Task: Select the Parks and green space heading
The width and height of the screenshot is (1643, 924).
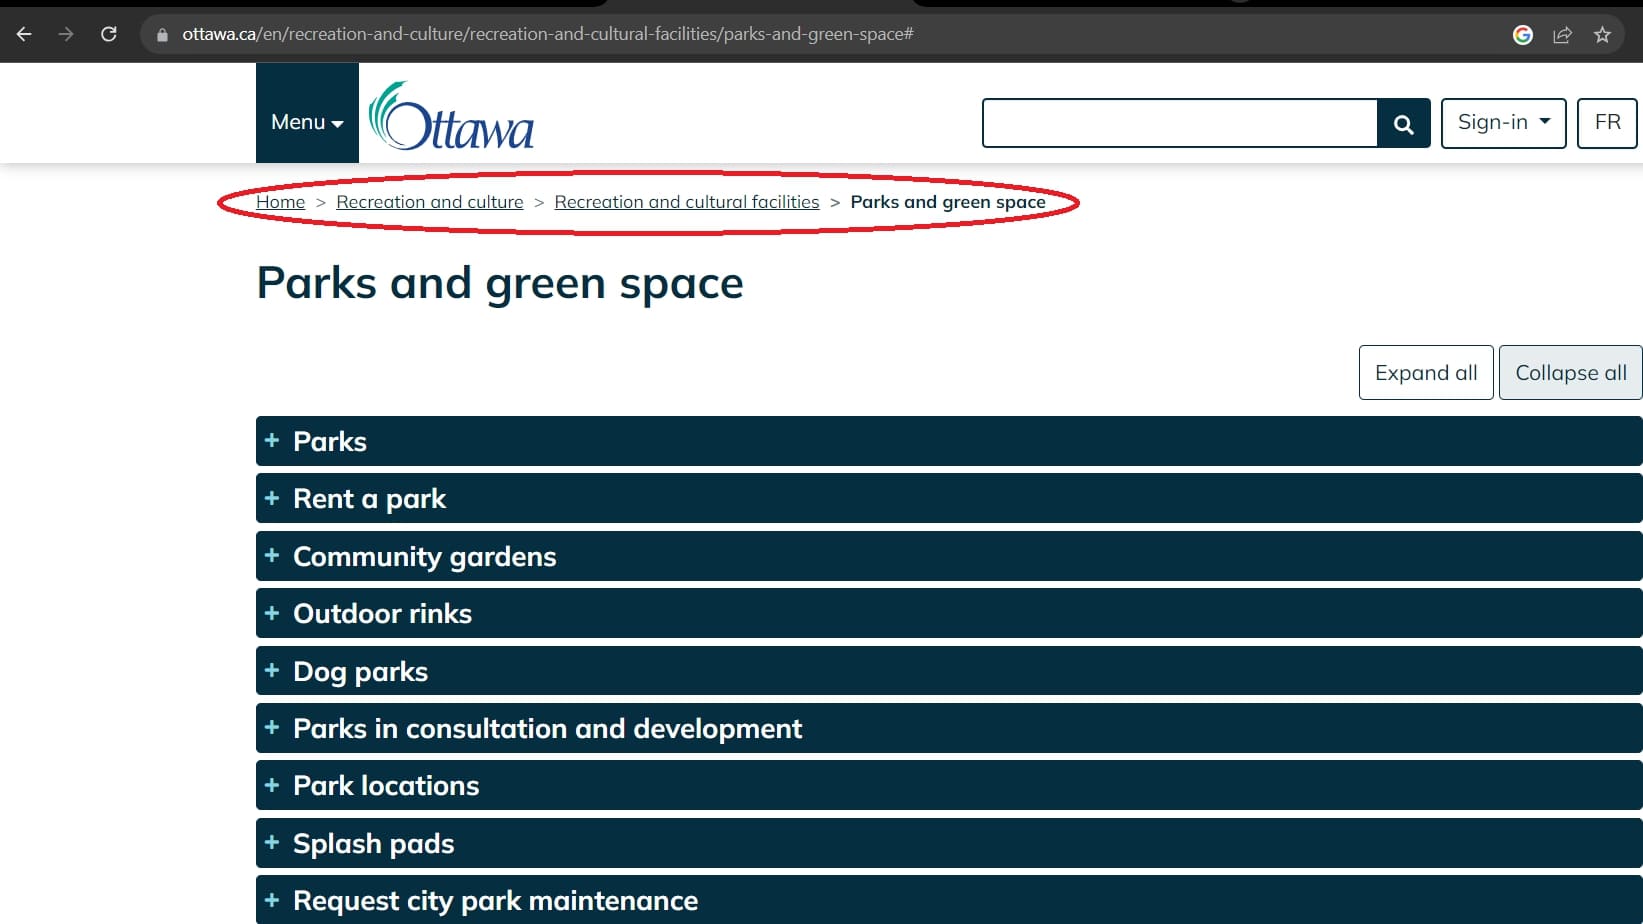Action: point(500,283)
